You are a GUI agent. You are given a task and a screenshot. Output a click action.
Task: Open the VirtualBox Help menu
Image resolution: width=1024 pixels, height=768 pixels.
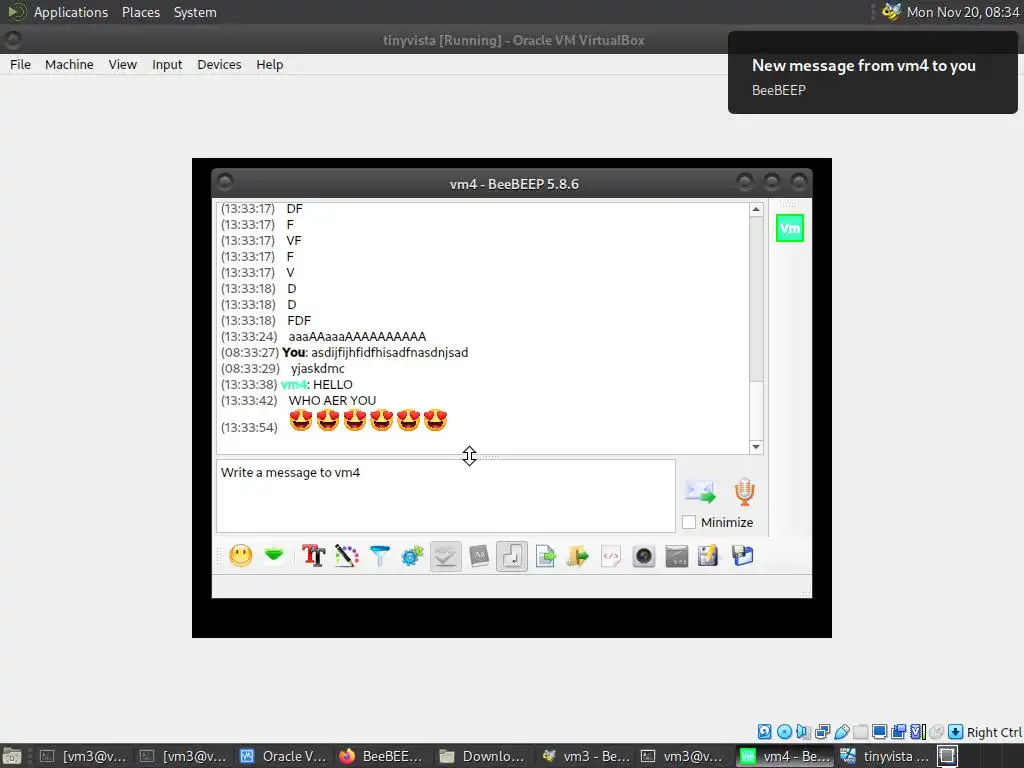tap(270, 65)
